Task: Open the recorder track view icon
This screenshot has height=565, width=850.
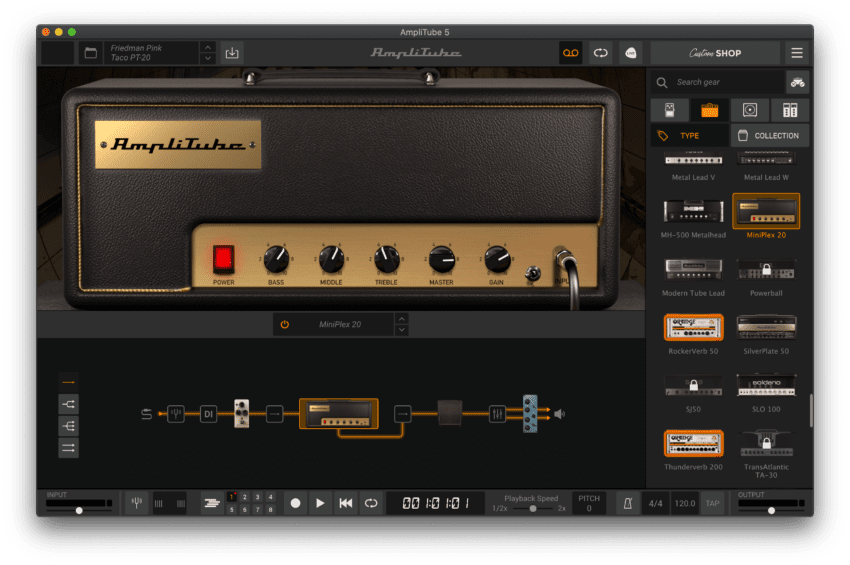Action: (x=211, y=503)
